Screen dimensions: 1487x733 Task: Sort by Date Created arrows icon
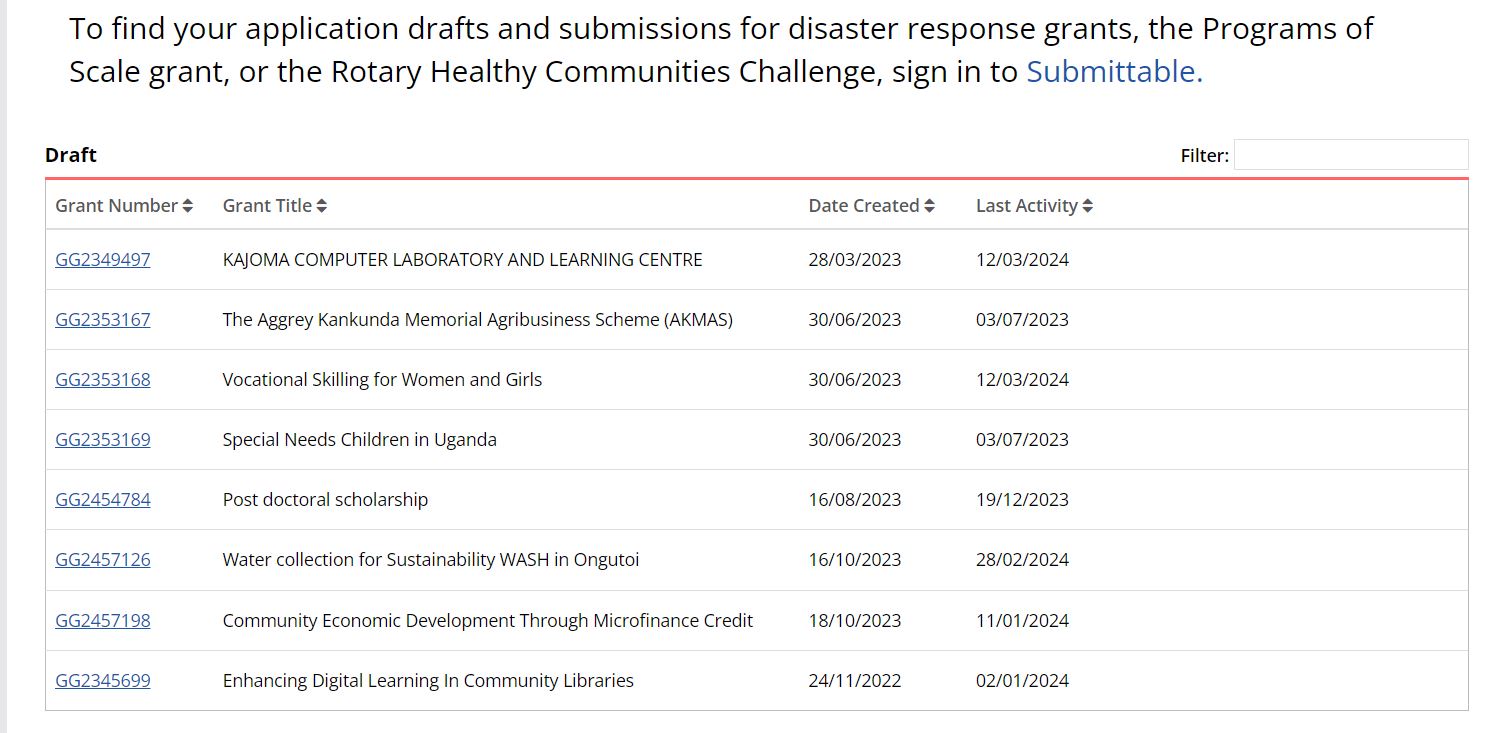(x=929, y=206)
